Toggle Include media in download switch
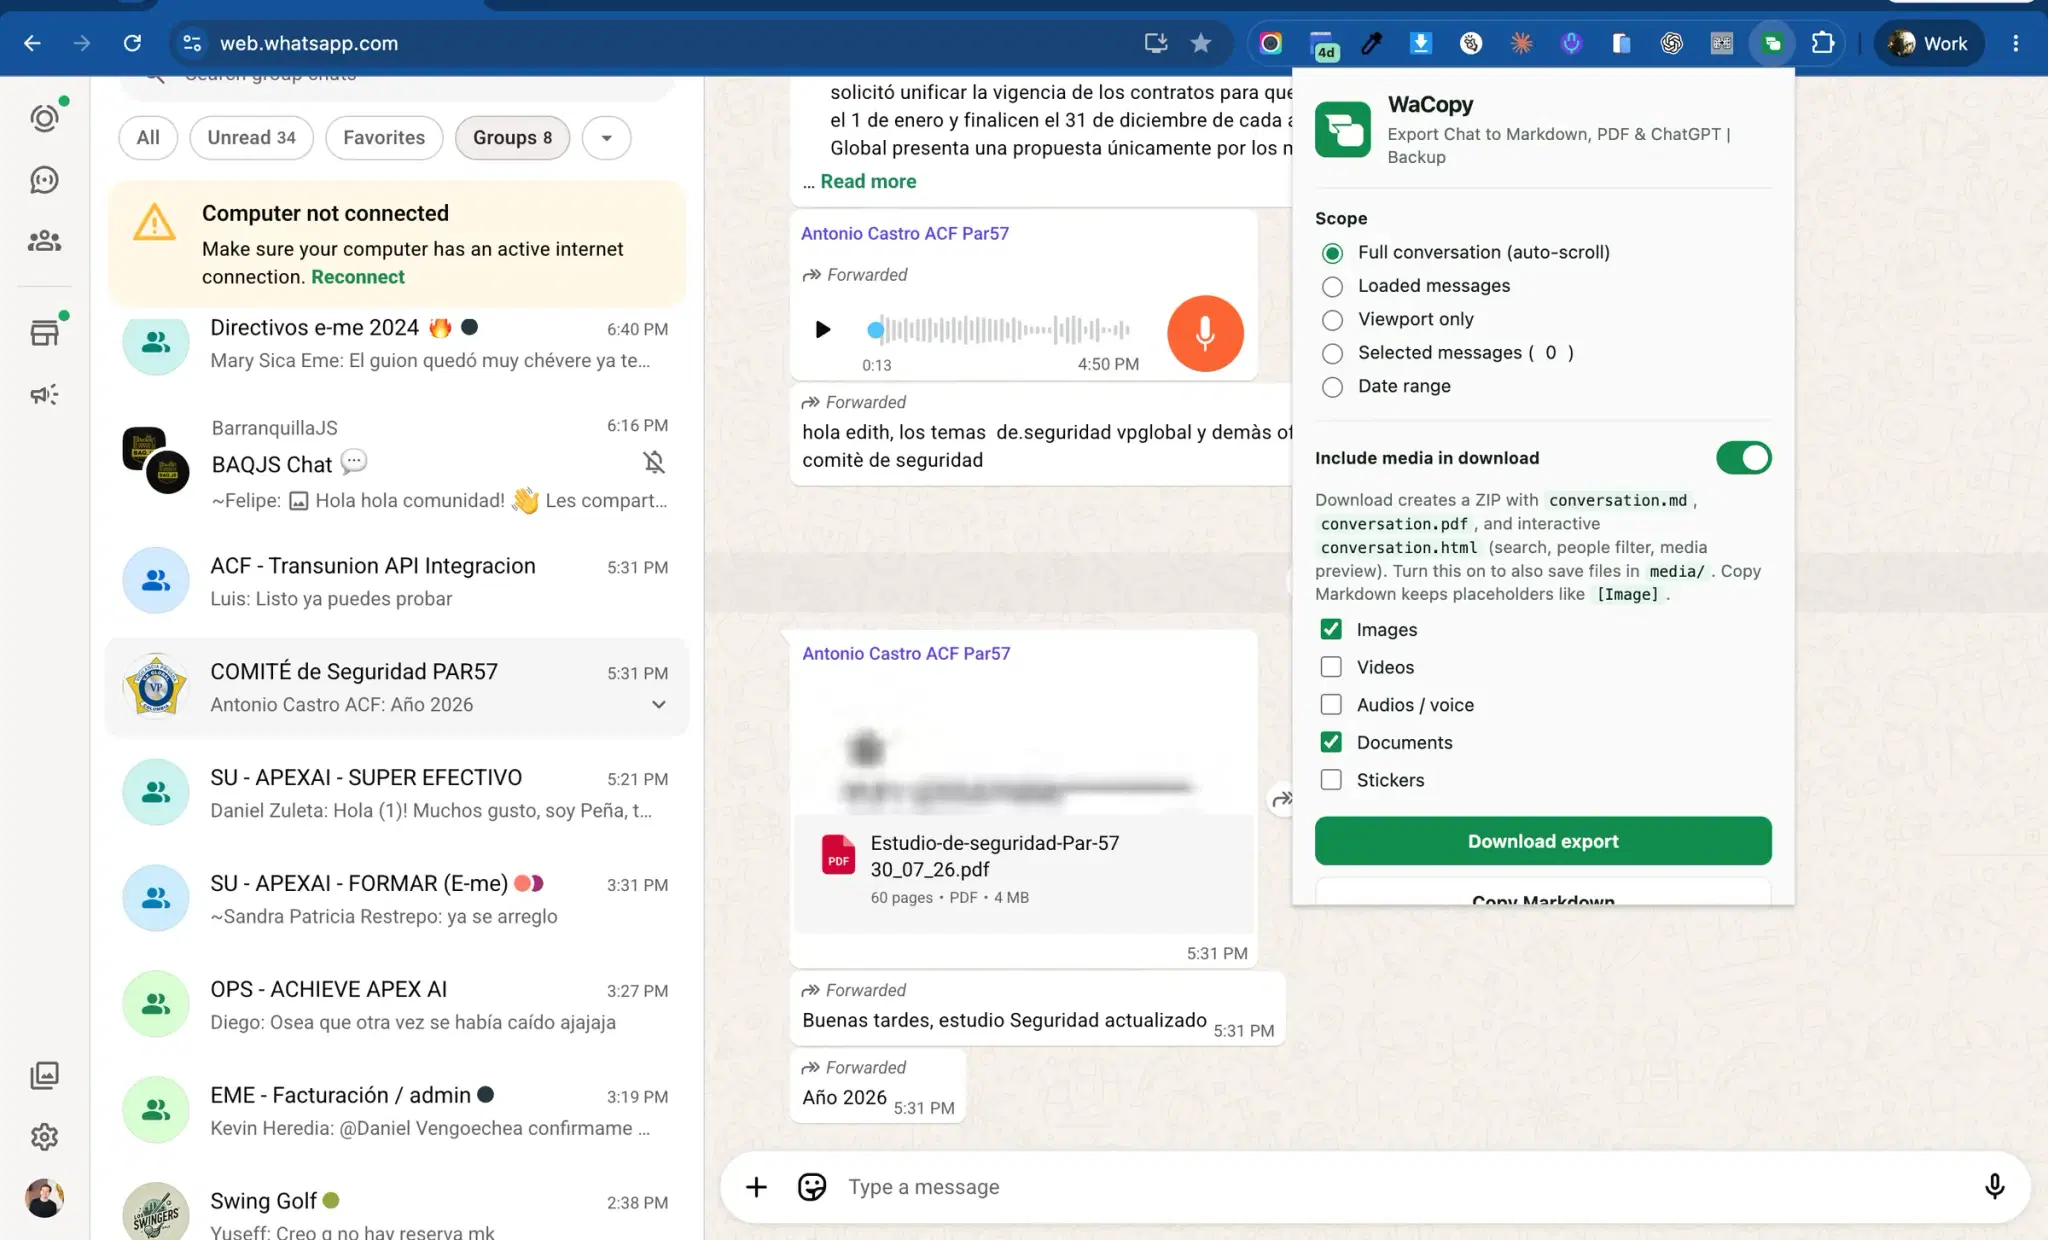This screenshot has height=1240, width=2048. (1744, 458)
